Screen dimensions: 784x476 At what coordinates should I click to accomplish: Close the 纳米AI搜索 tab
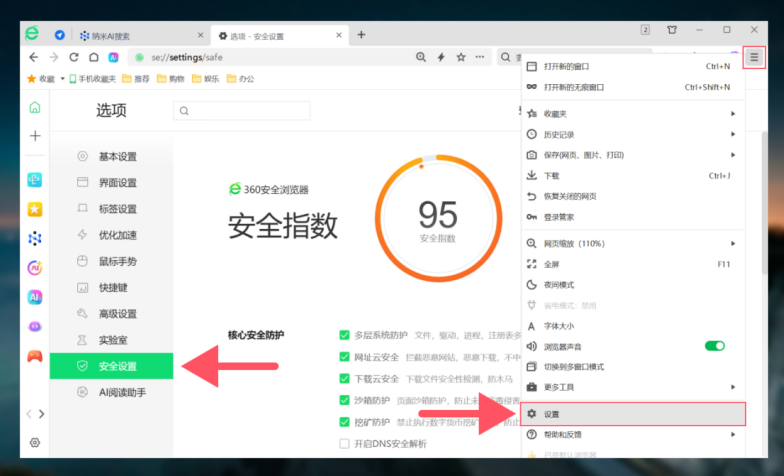(x=200, y=36)
